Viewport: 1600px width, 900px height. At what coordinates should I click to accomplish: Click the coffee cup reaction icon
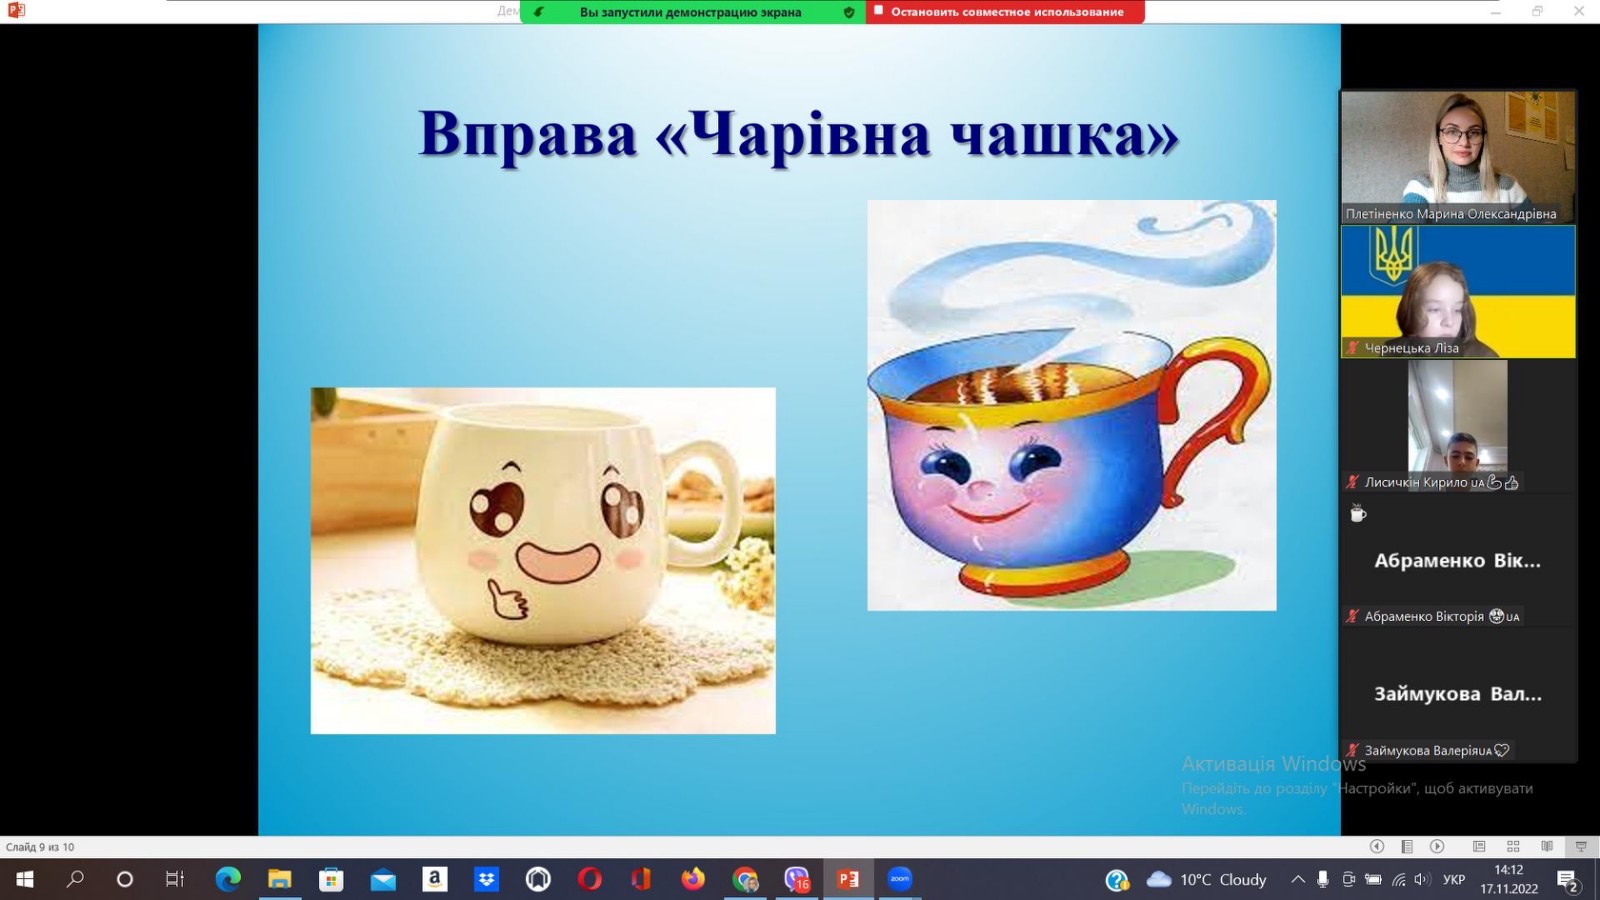(1358, 514)
